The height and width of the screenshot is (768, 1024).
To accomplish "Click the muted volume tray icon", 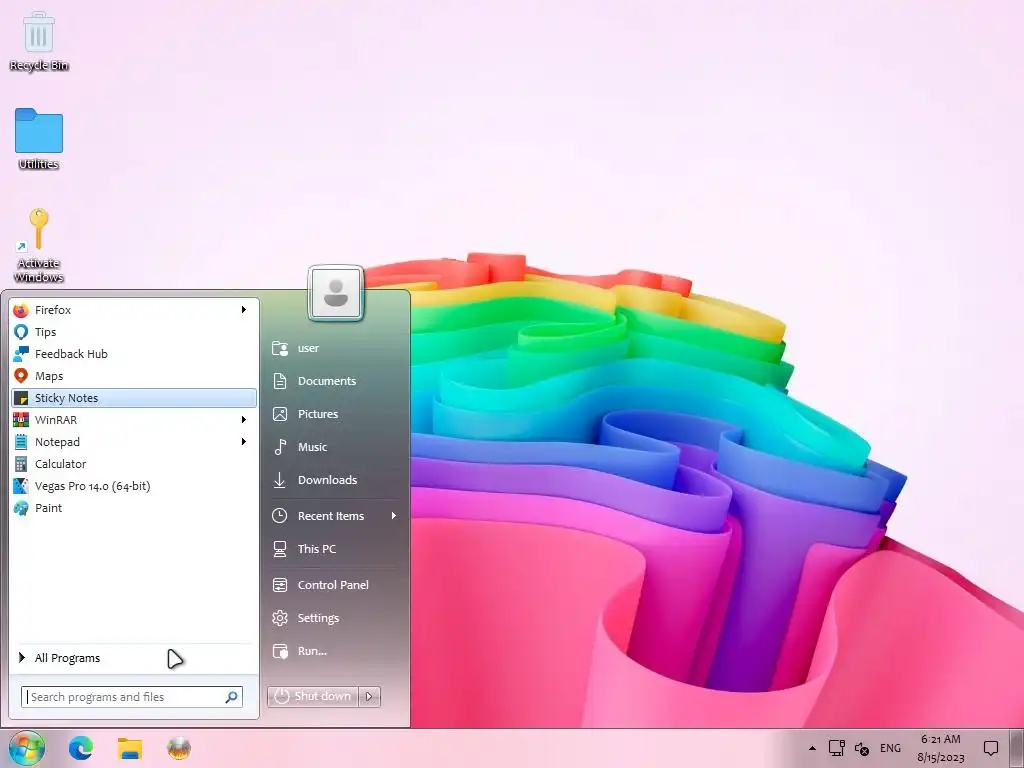I will pos(862,749).
